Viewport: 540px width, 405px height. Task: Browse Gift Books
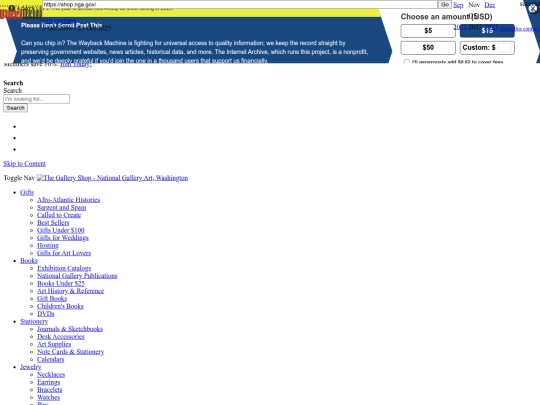click(52, 298)
